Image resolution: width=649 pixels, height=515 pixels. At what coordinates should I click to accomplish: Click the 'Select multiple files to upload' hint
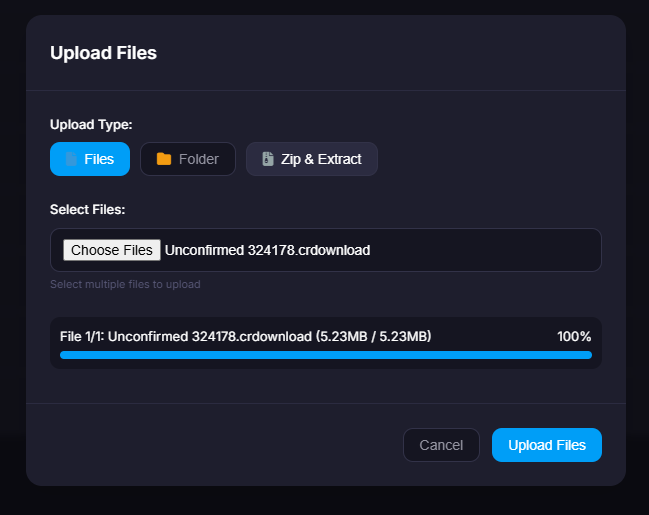coord(125,284)
